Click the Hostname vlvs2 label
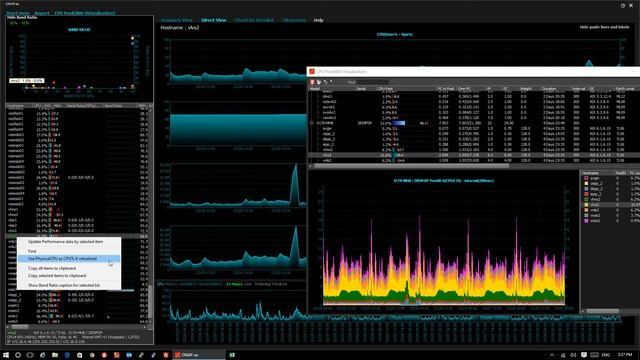 click(x=180, y=28)
